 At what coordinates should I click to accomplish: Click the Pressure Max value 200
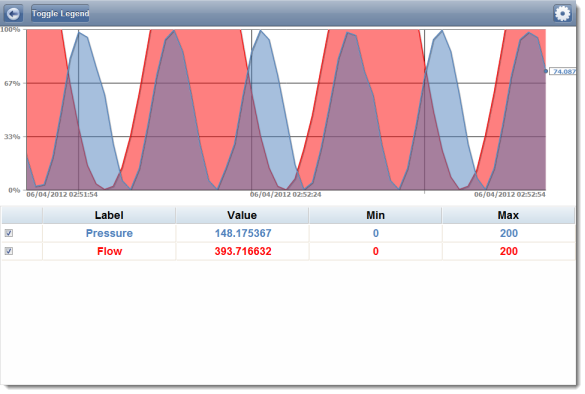tap(509, 233)
